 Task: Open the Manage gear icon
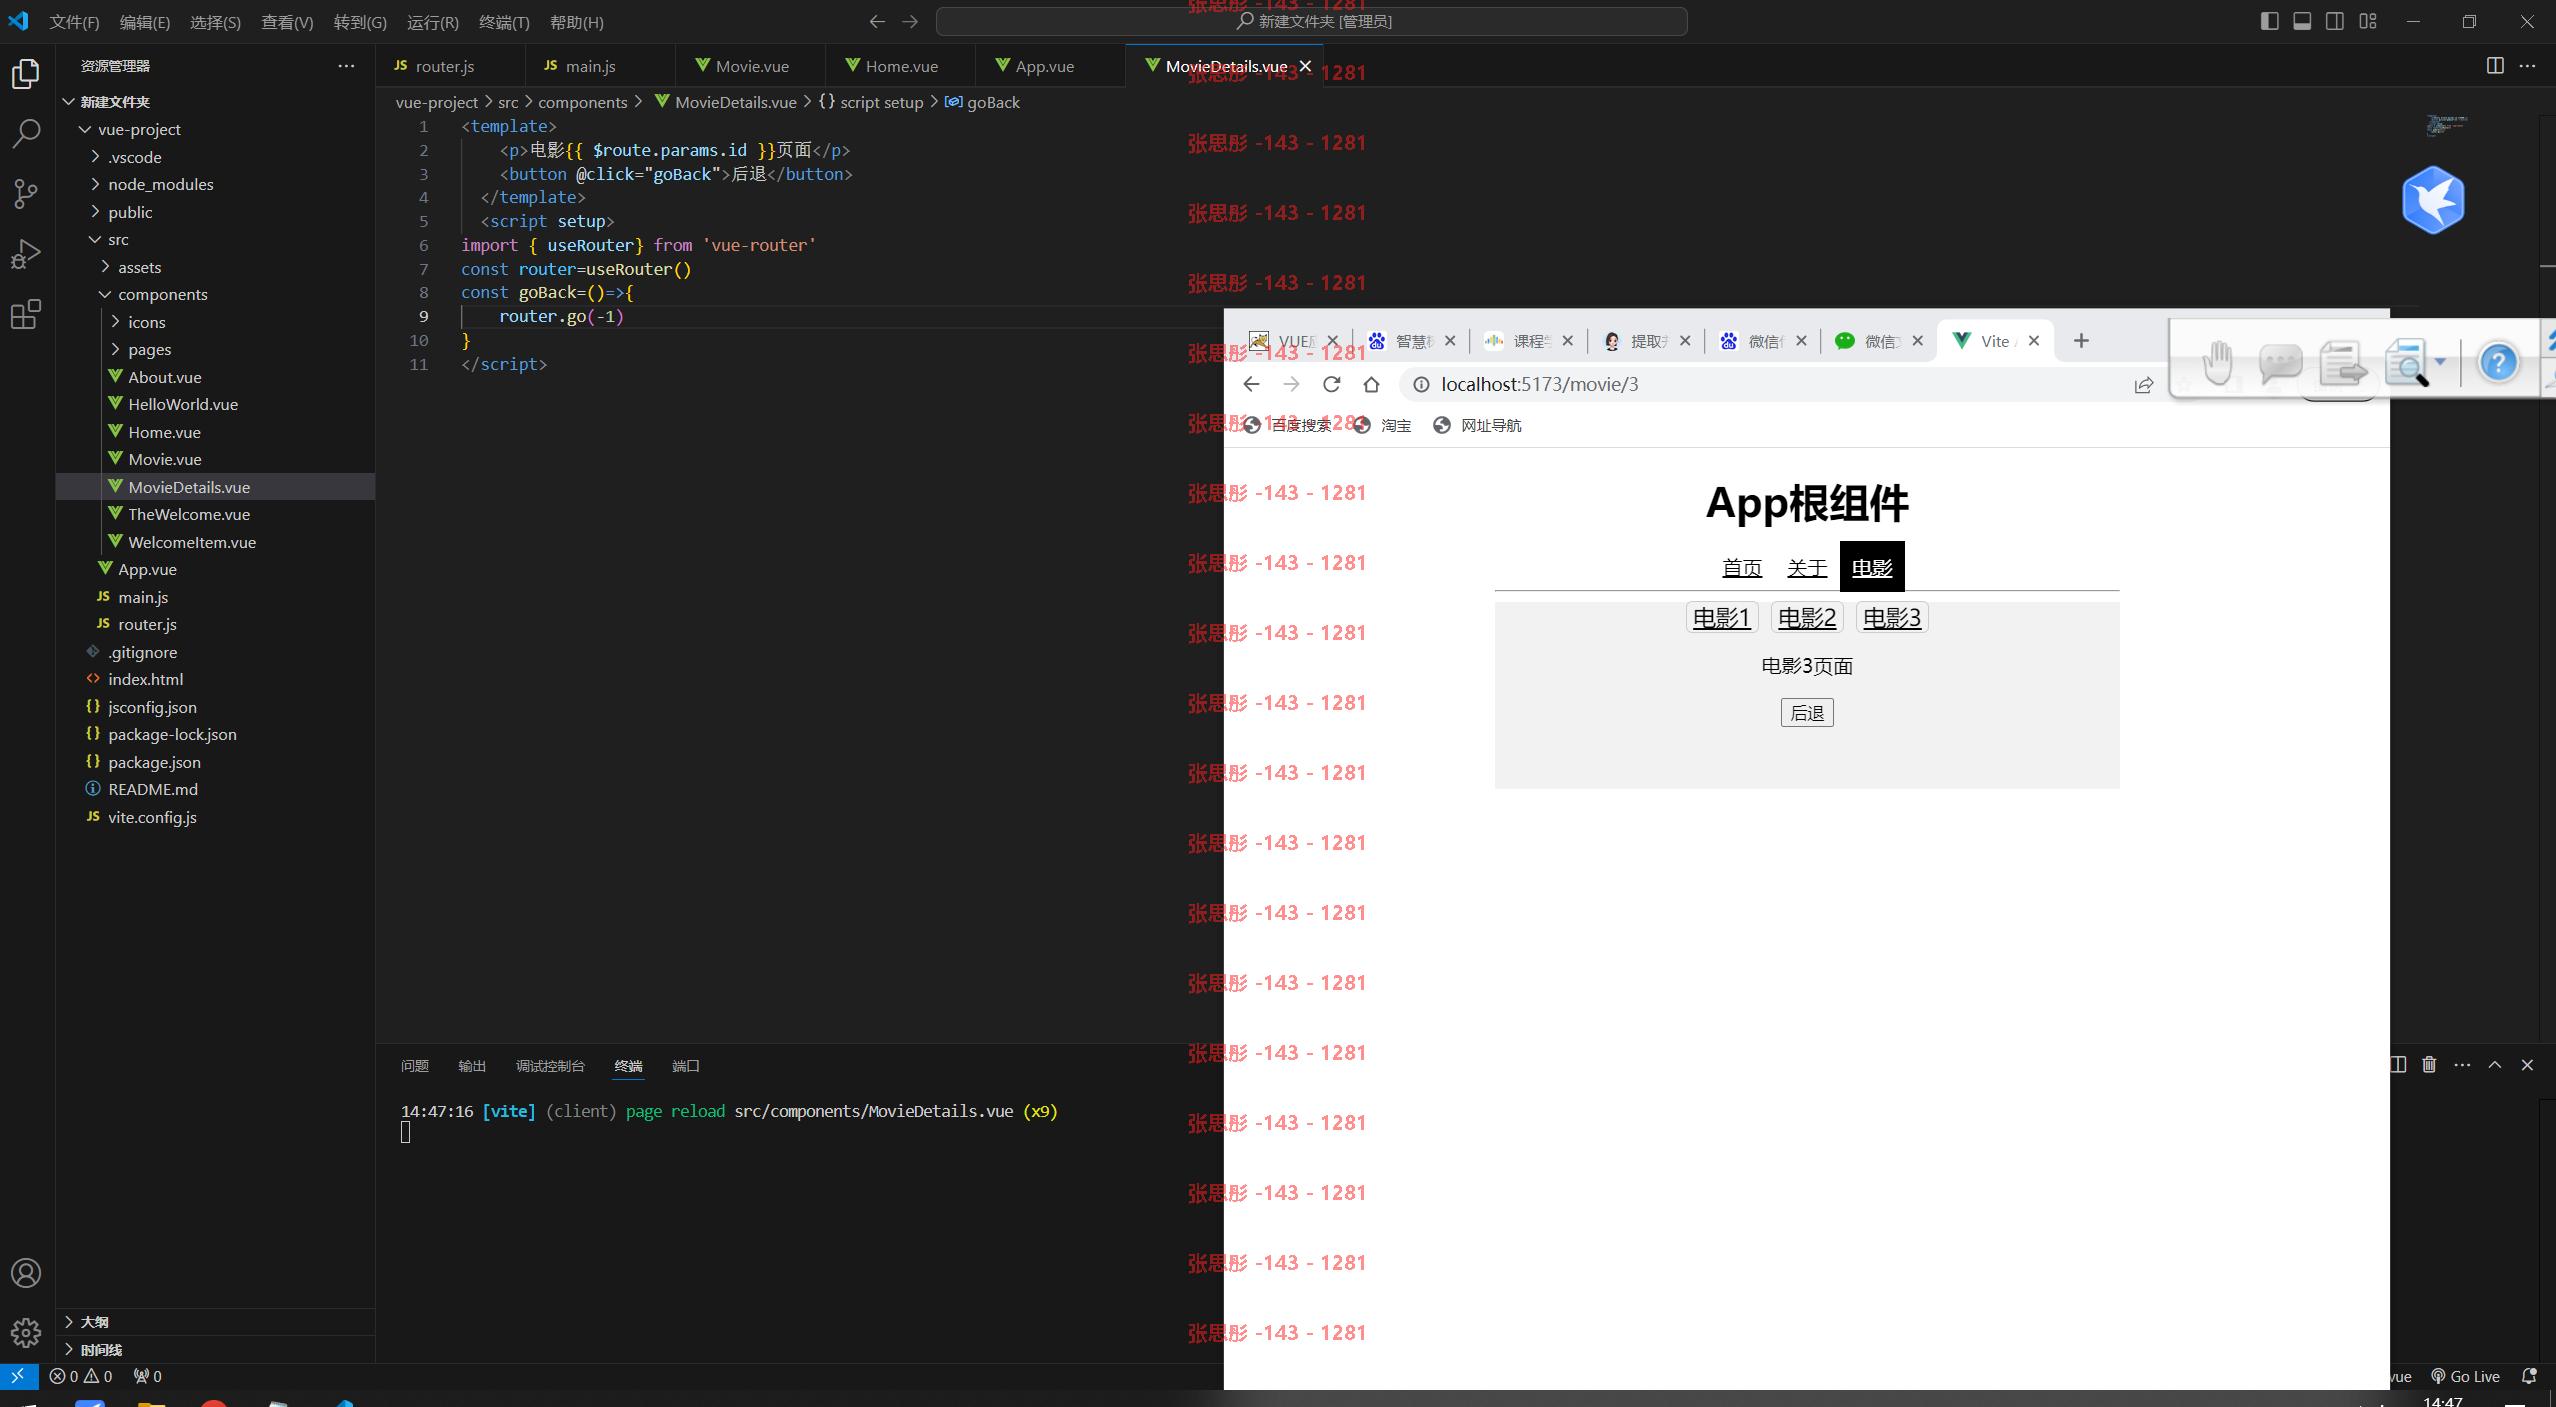coord(26,1333)
